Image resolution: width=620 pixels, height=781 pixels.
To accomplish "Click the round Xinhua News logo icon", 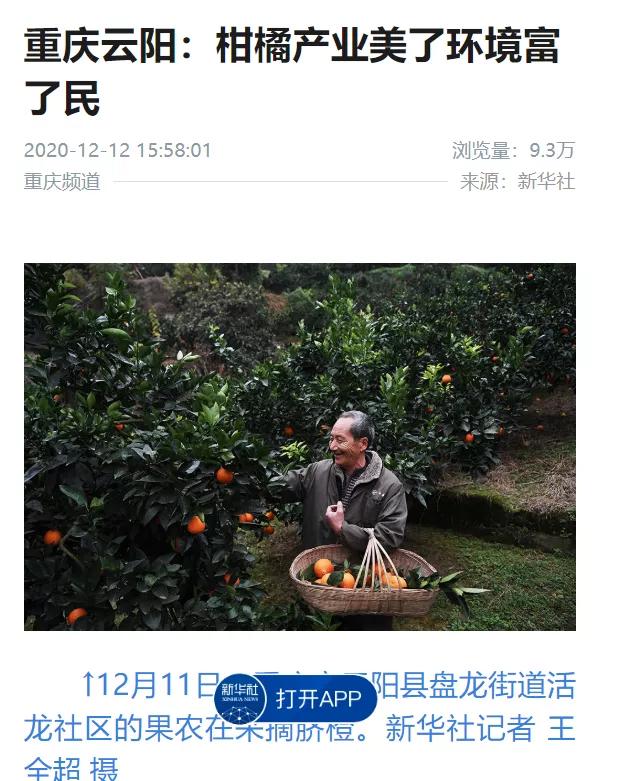I will 240,699.
